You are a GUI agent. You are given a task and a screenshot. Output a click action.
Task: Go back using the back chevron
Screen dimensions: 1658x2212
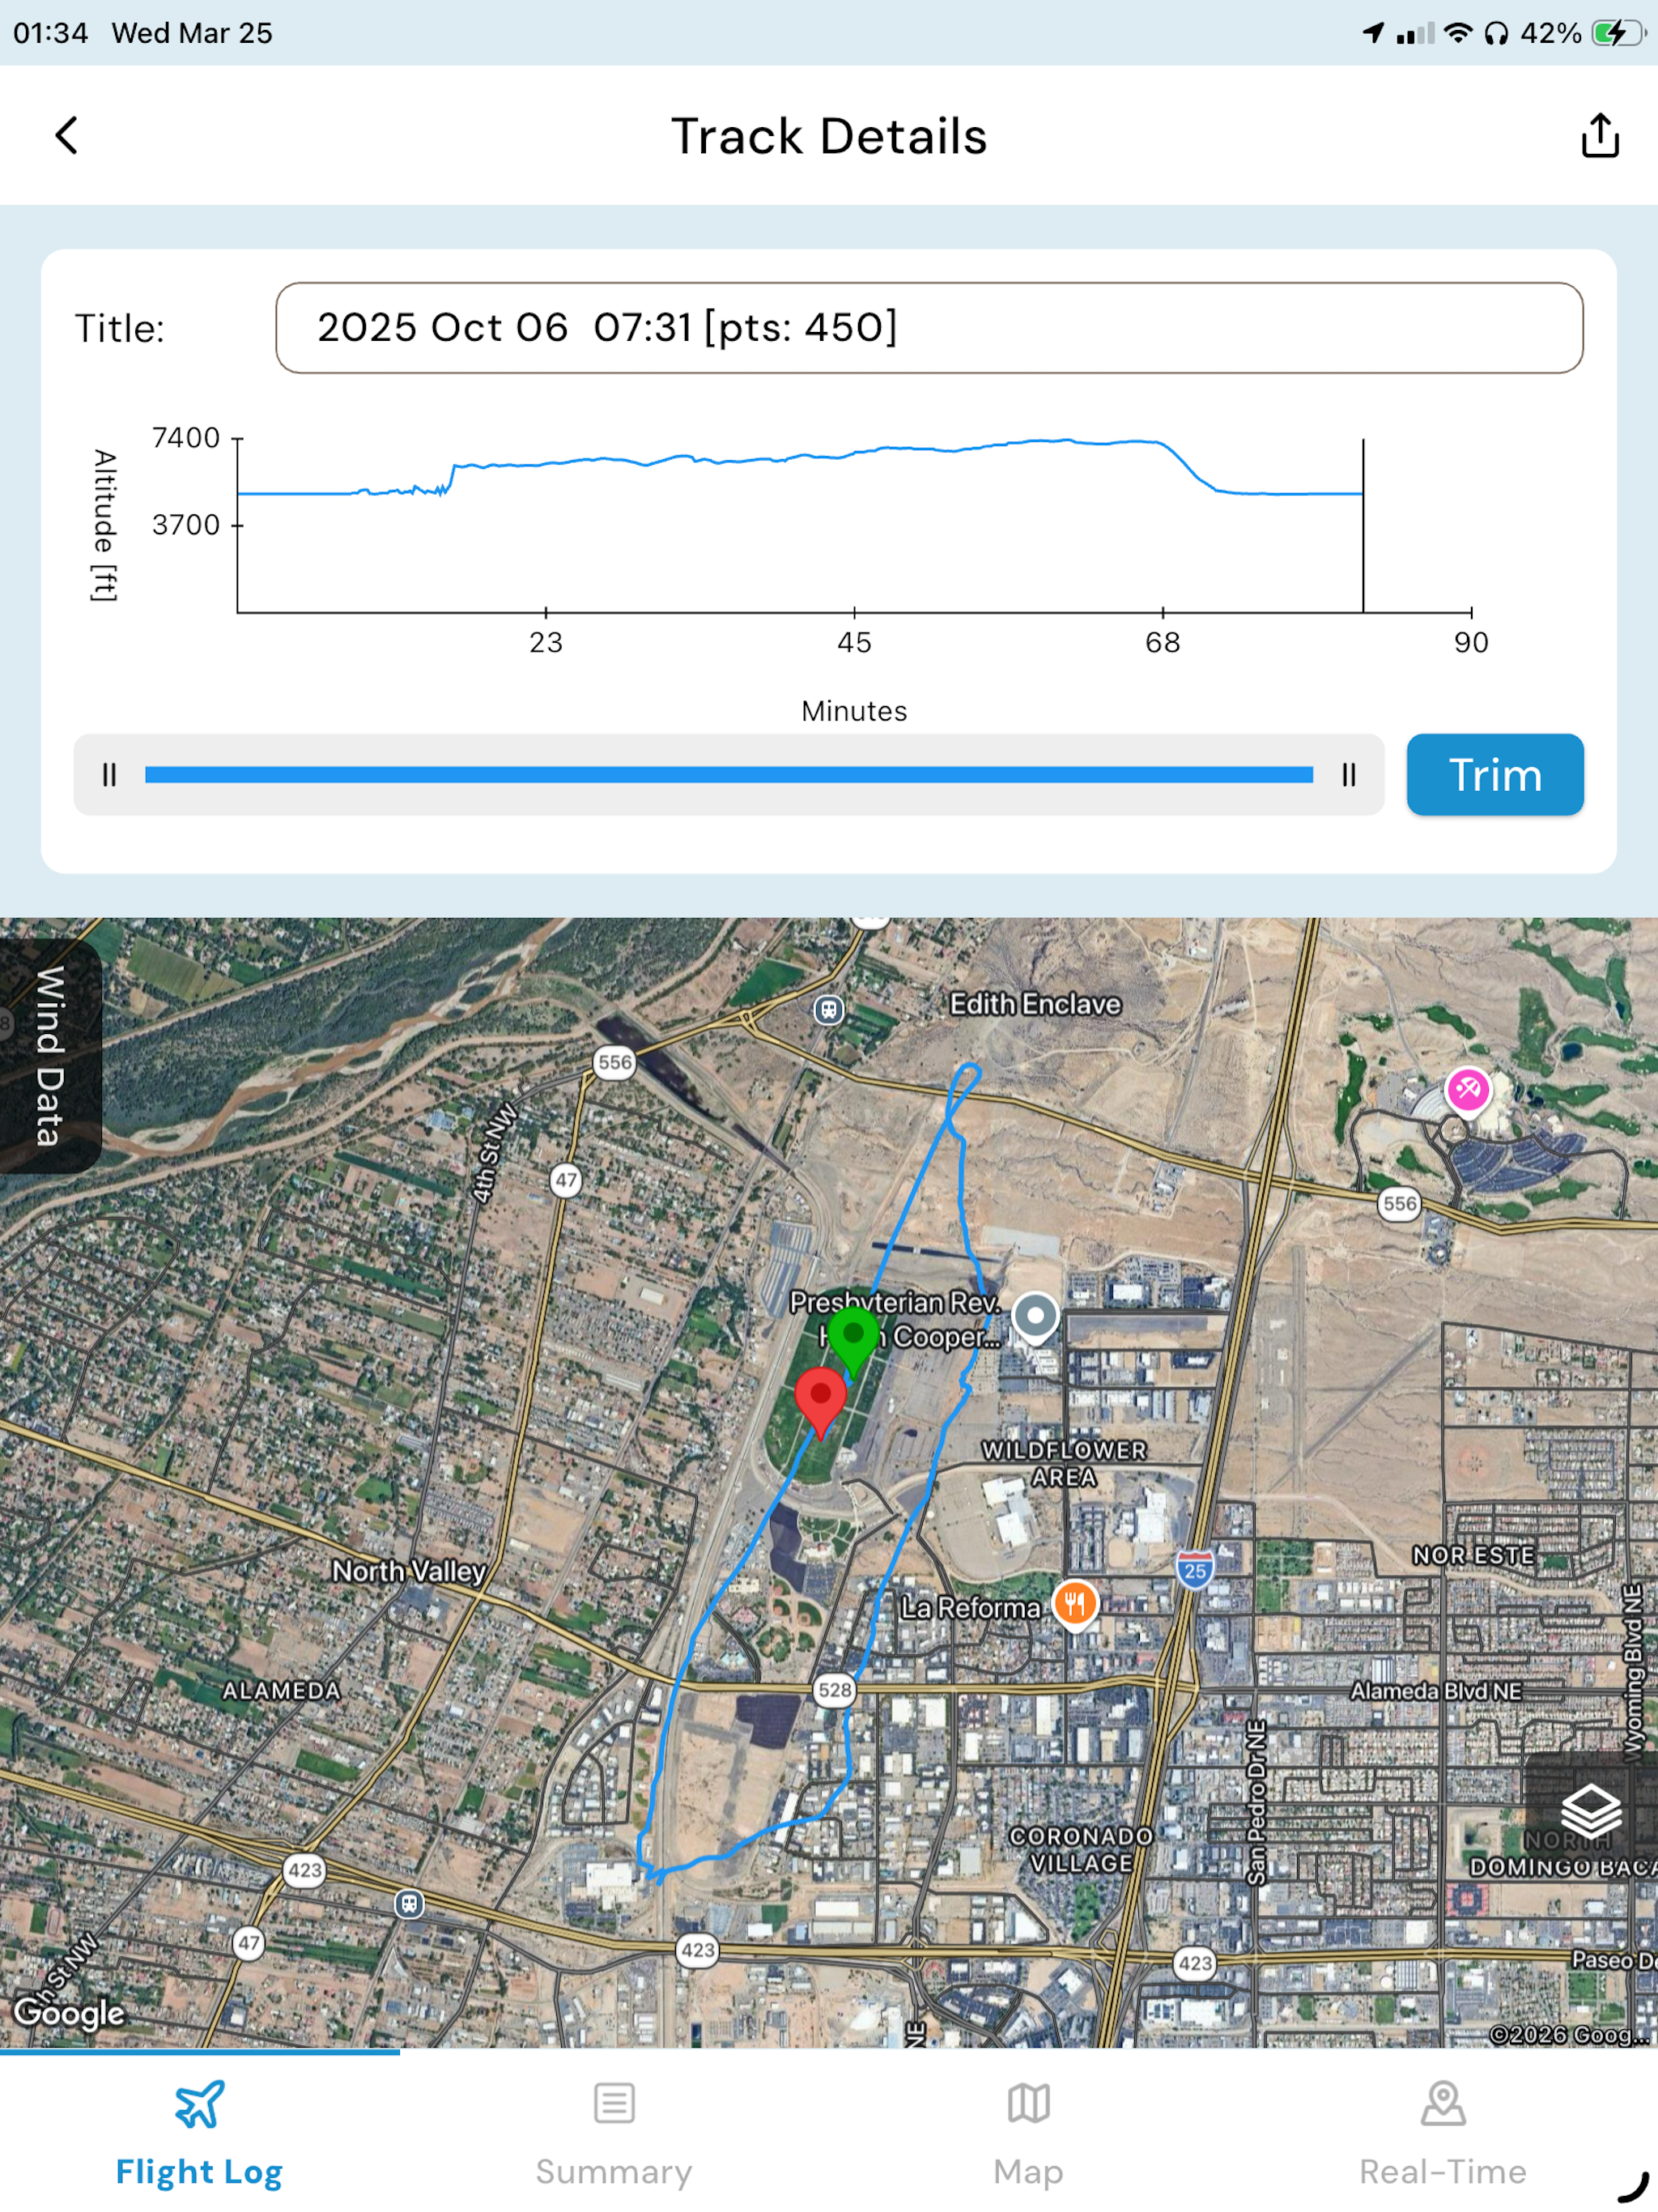(x=66, y=135)
